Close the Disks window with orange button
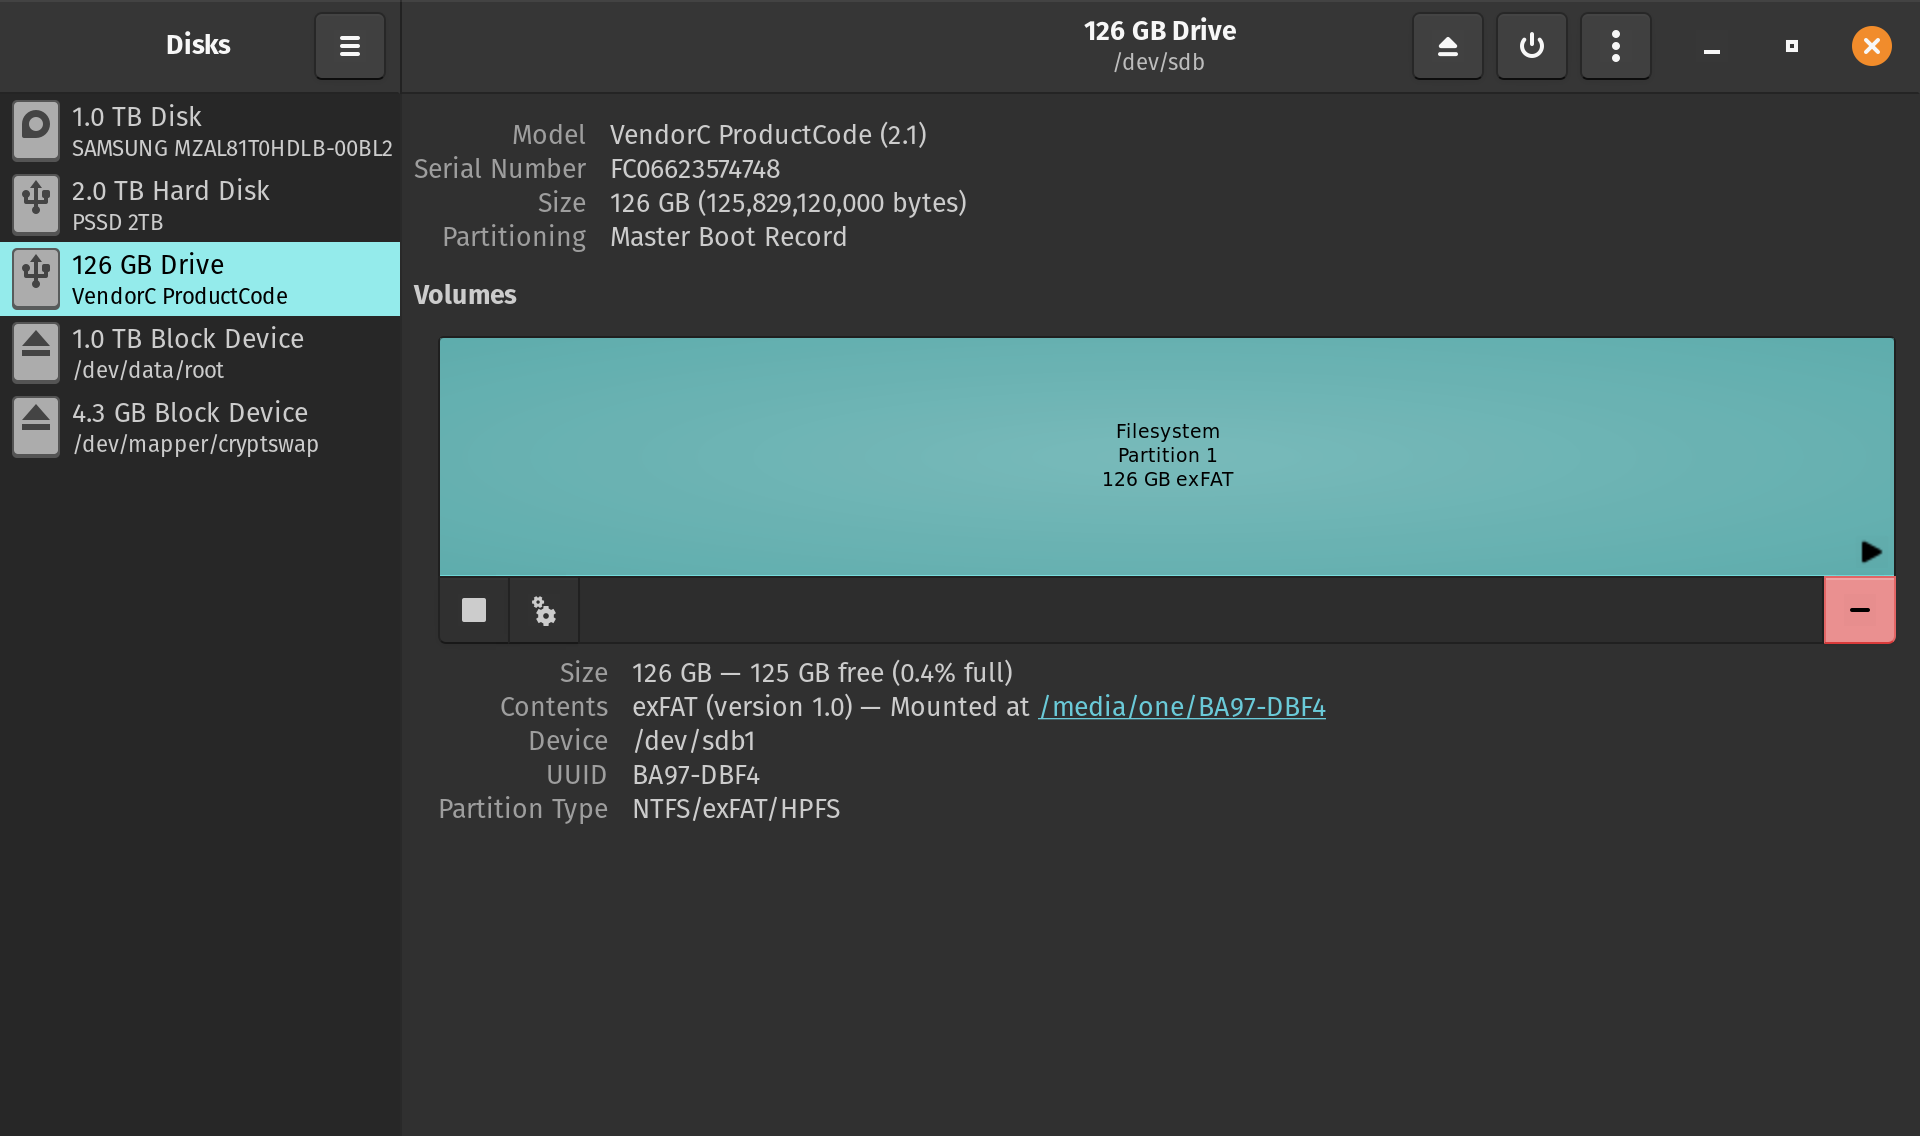The image size is (1920, 1136). pos(1871,46)
